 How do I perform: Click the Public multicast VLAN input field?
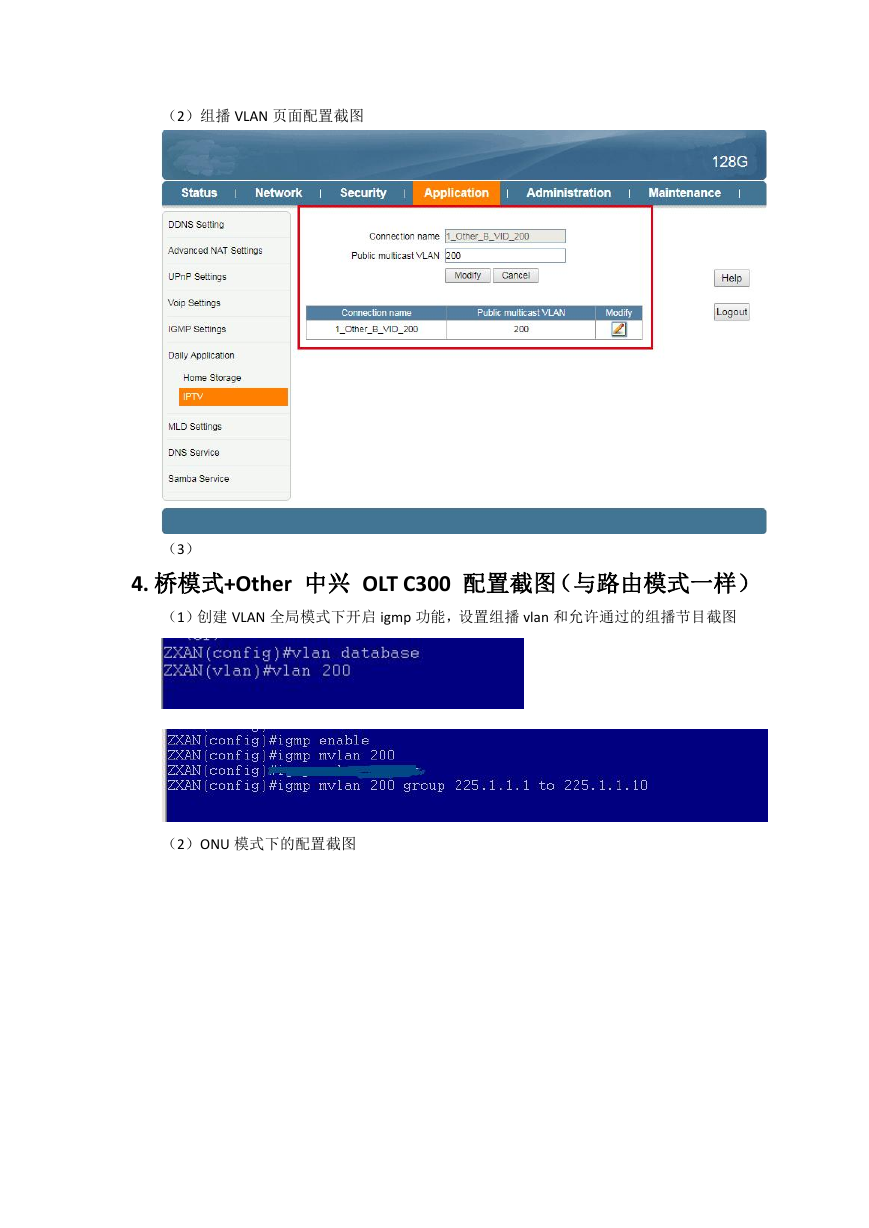(x=505, y=256)
